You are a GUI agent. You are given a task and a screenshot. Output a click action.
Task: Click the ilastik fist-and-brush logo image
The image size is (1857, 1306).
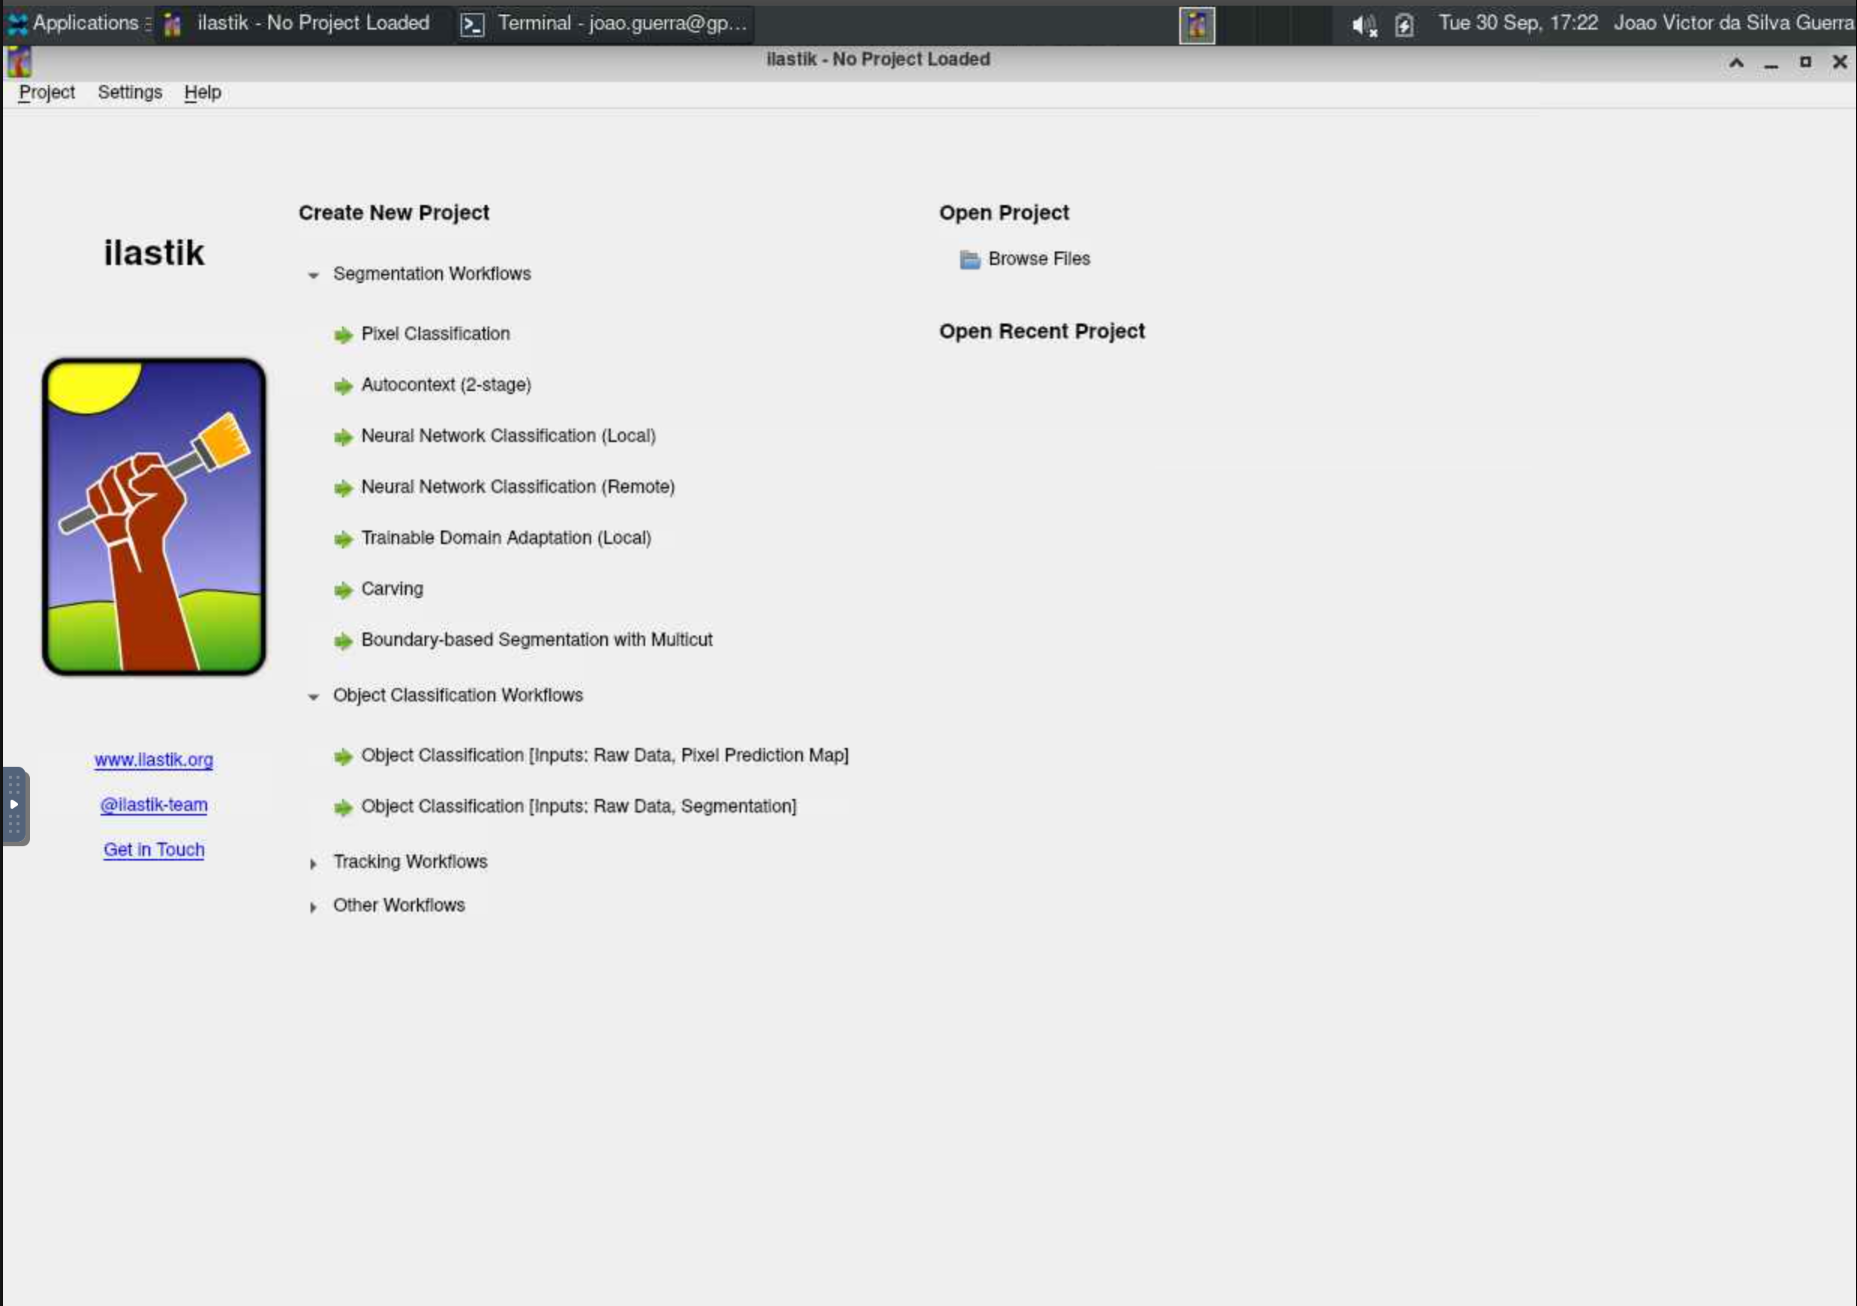tap(154, 516)
